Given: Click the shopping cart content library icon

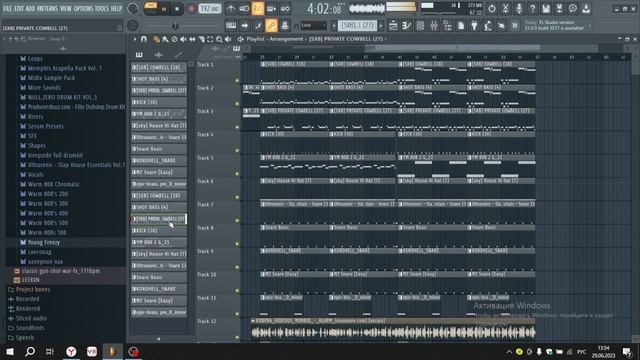Looking at the screenshot, I should point(514,26).
